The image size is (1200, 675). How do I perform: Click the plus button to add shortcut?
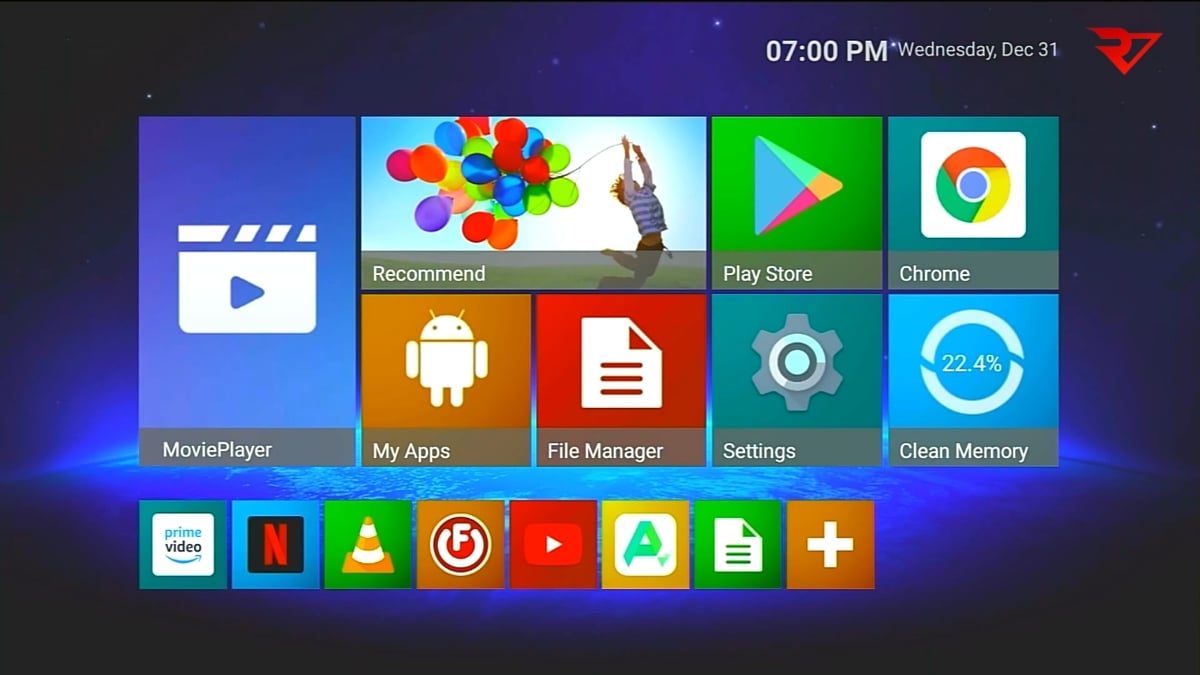830,545
